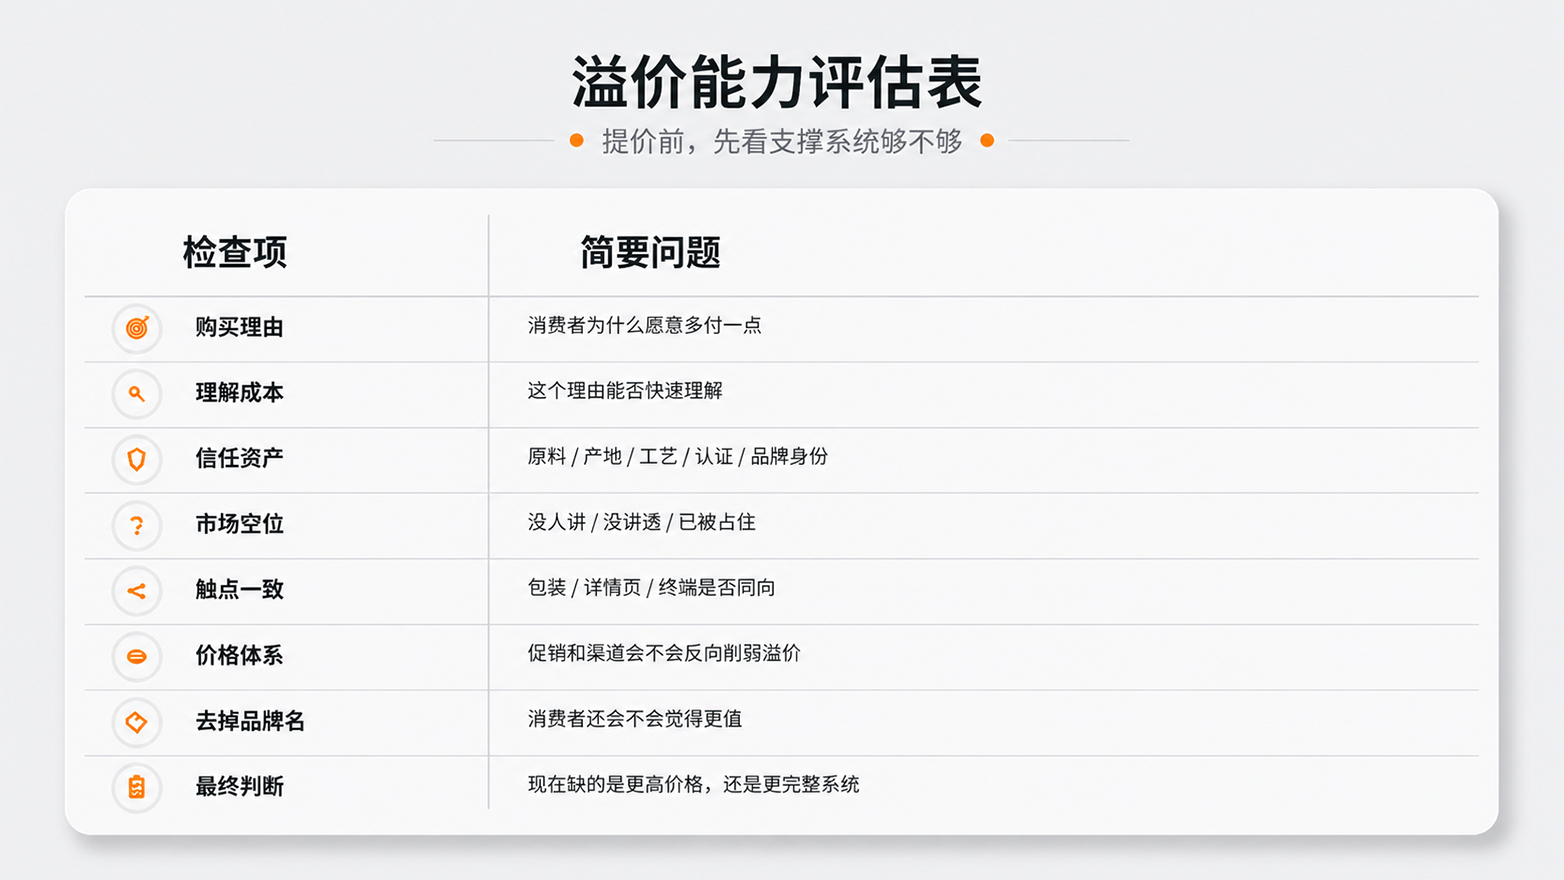Click the subtitle 提价前，先看支撑系统够不够
The image size is (1564, 880).
pyautogui.click(x=782, y=141)
